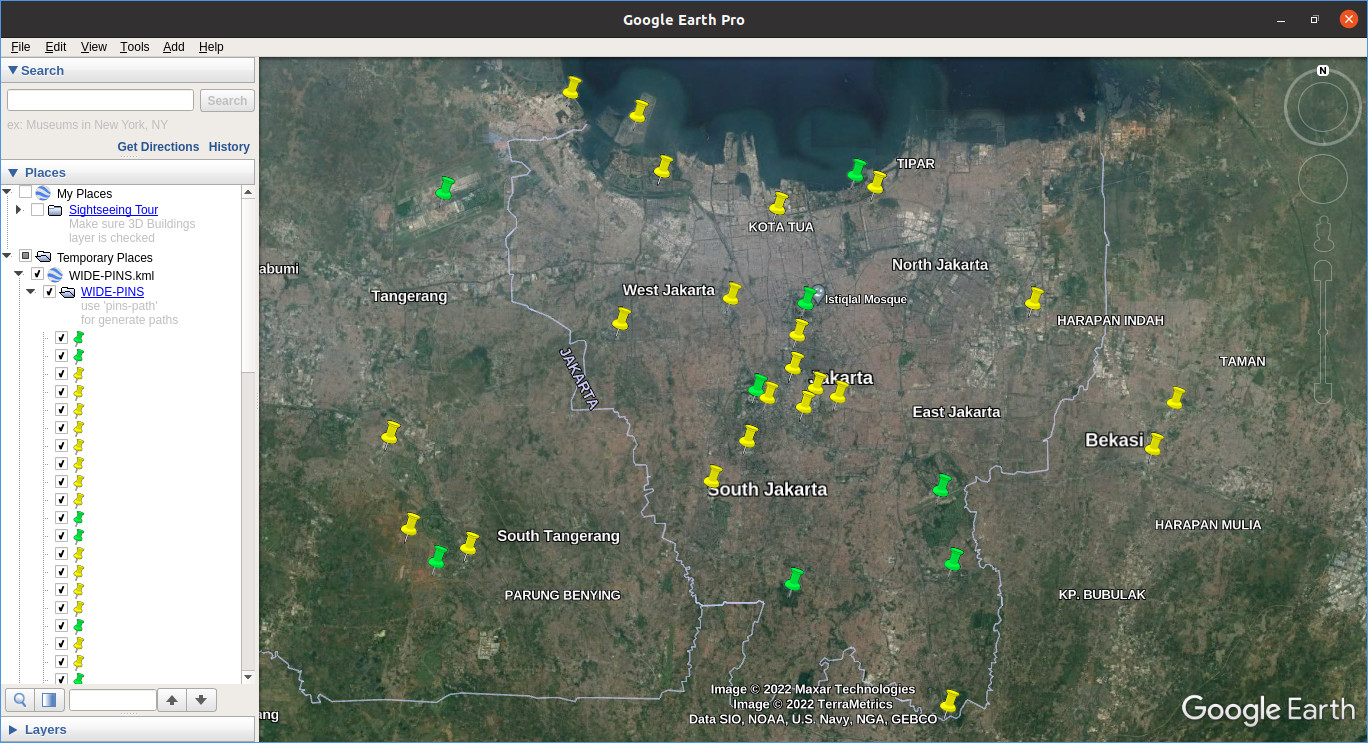The width and height of the screenshot is (1368, 743).
Task: Click the Places filter text field
Action: pos(113,700)
